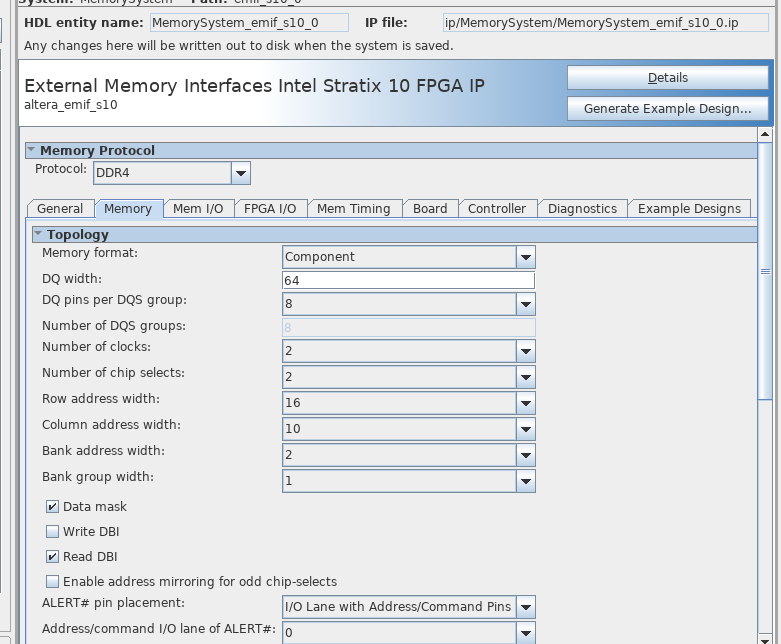Enable the Write DBI checkbox

52,531
